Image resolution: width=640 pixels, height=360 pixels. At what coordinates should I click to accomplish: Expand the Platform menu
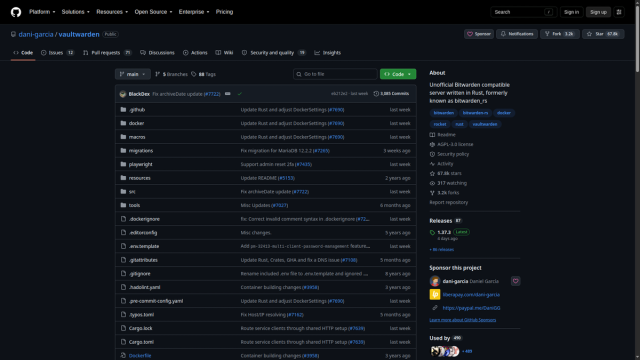42,12
